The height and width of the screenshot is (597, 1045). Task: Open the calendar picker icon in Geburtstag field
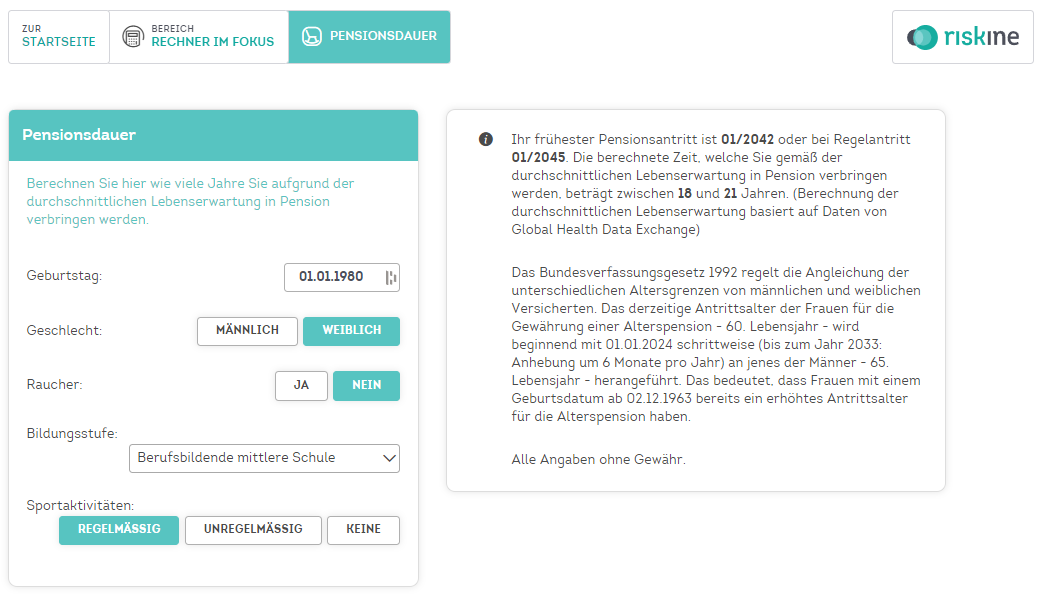[391, 278]
